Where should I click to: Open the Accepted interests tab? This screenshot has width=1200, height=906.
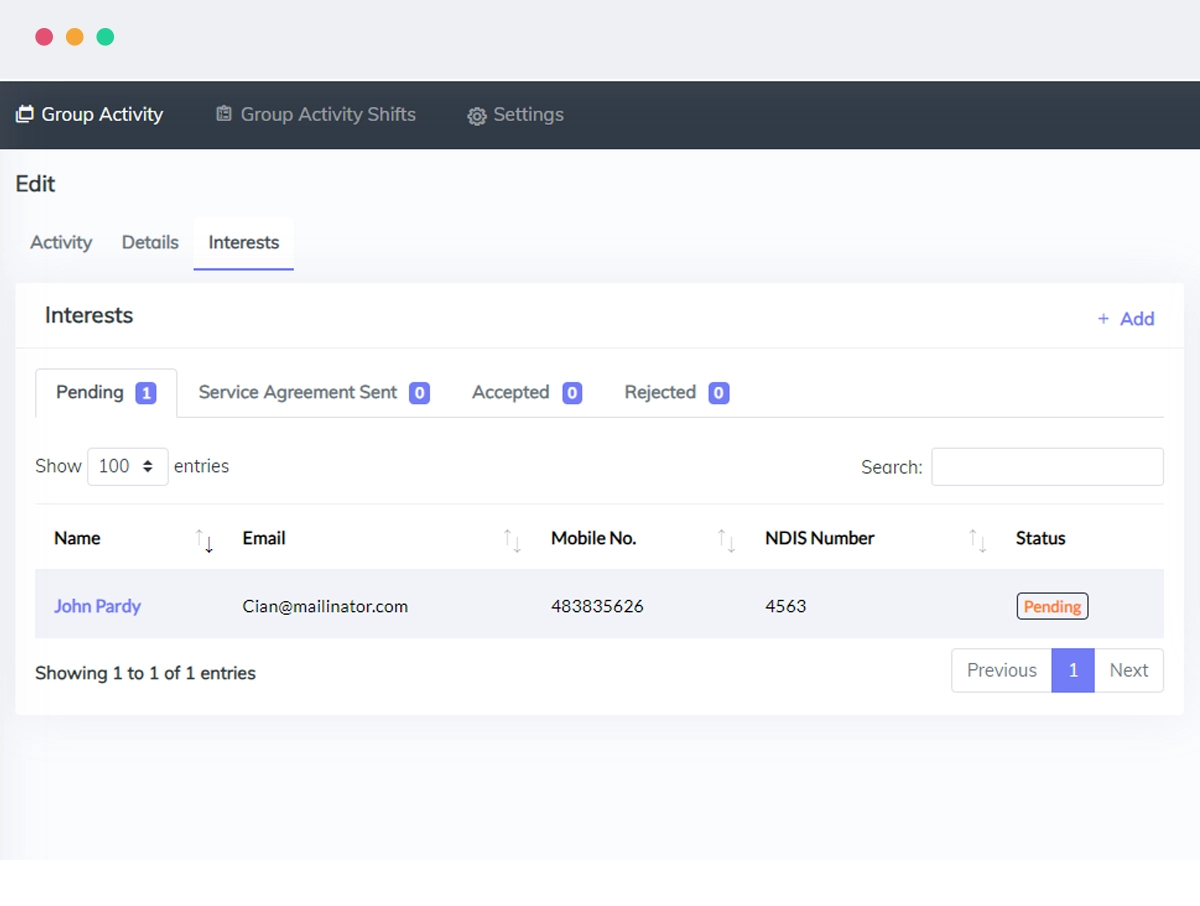[527, 393]
